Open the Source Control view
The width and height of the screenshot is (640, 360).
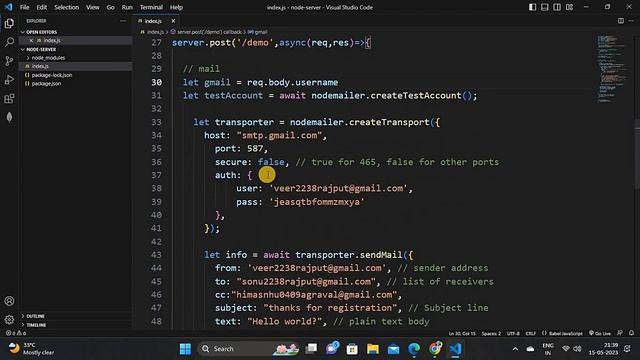[x=9, y=61]
